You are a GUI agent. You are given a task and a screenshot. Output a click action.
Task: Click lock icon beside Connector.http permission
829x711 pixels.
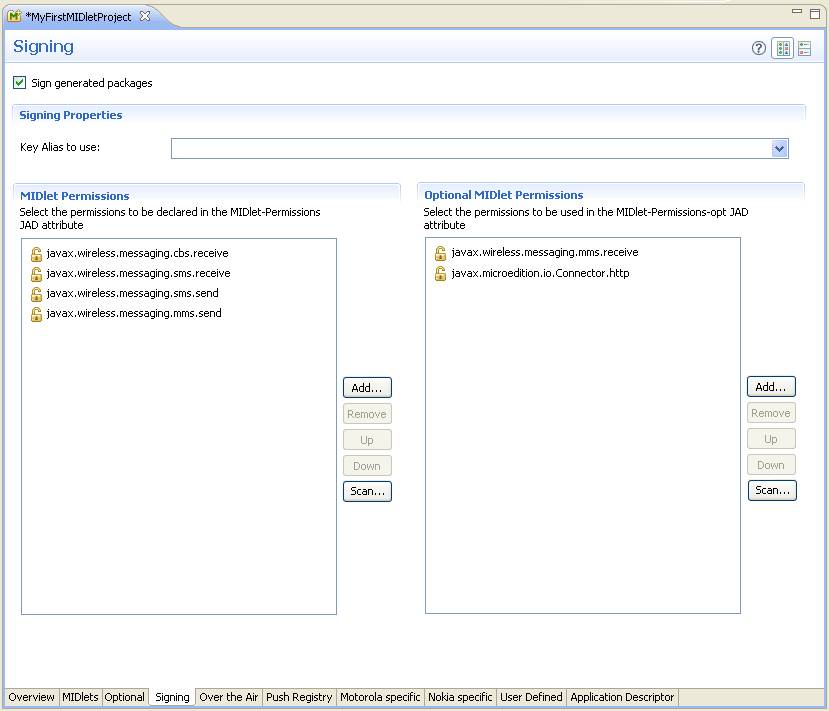[x=440, y=274]
